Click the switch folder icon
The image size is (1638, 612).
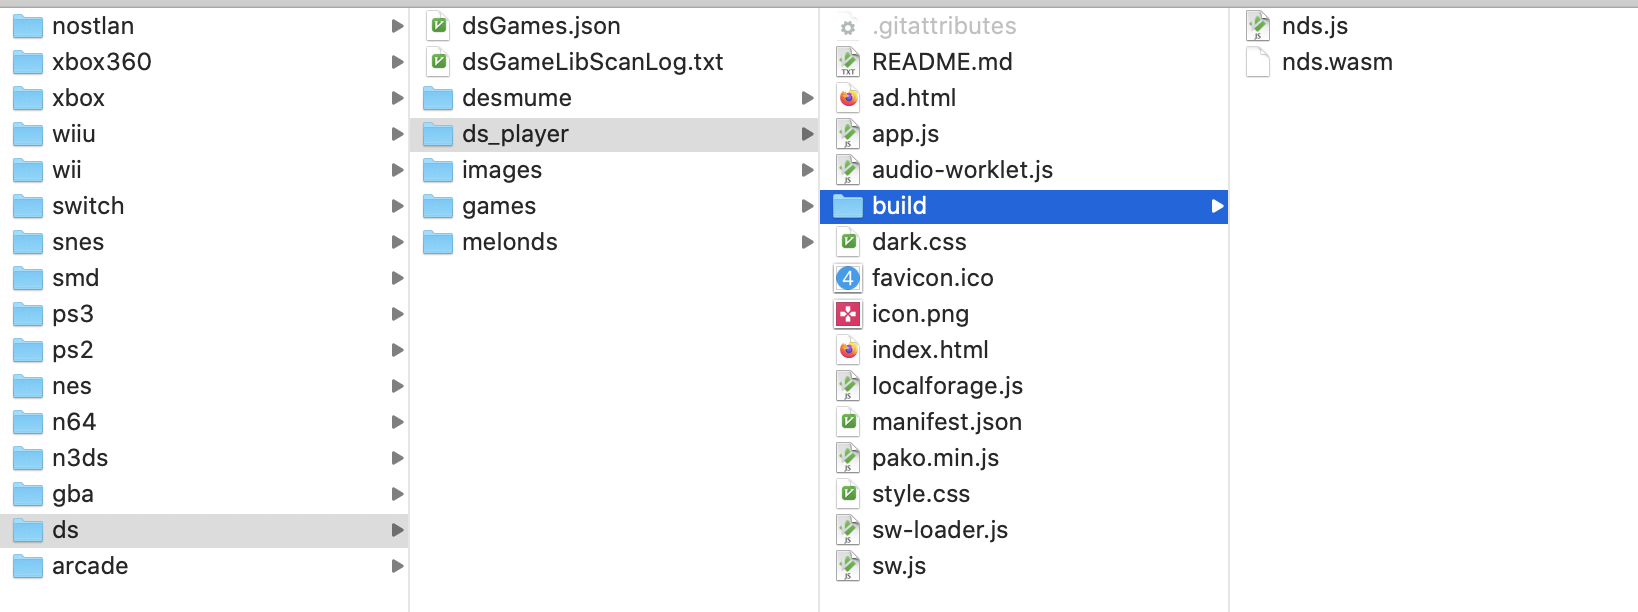click(27, 206)
